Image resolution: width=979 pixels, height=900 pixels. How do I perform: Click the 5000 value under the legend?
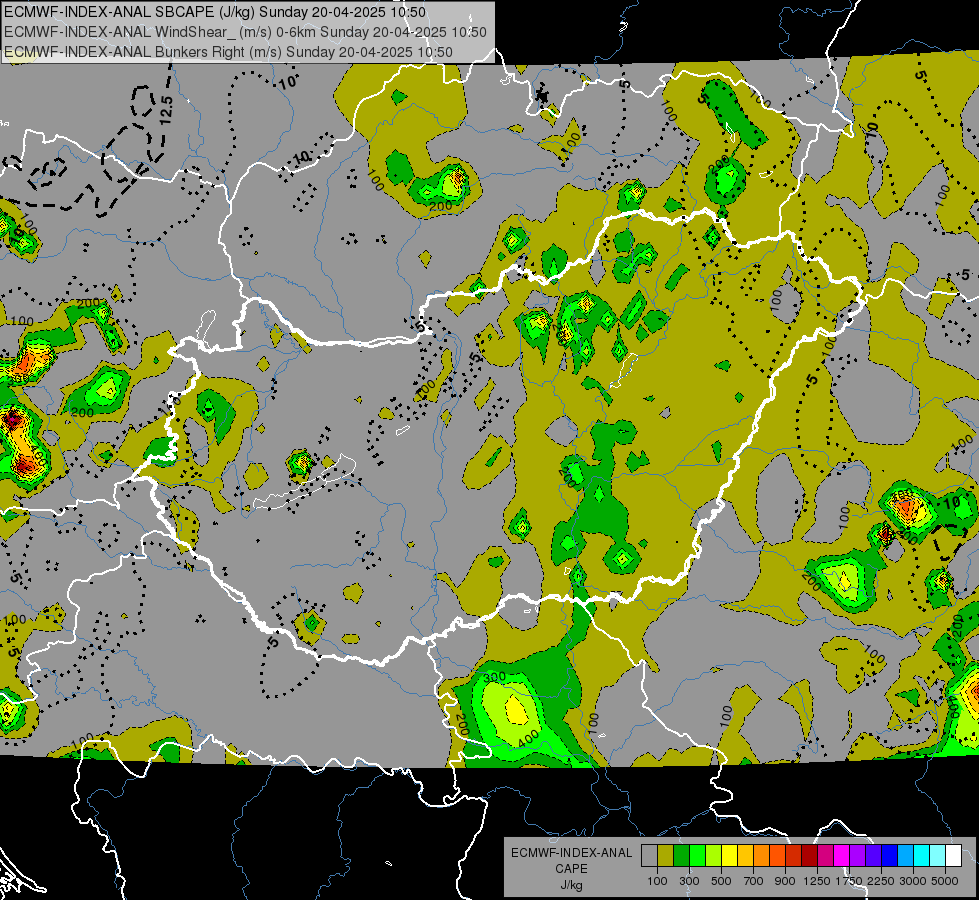(x=945, y=881)
